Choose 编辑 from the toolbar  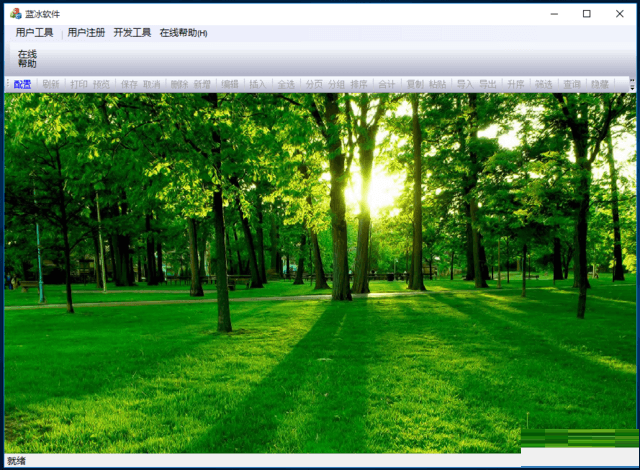click(230, 85)
